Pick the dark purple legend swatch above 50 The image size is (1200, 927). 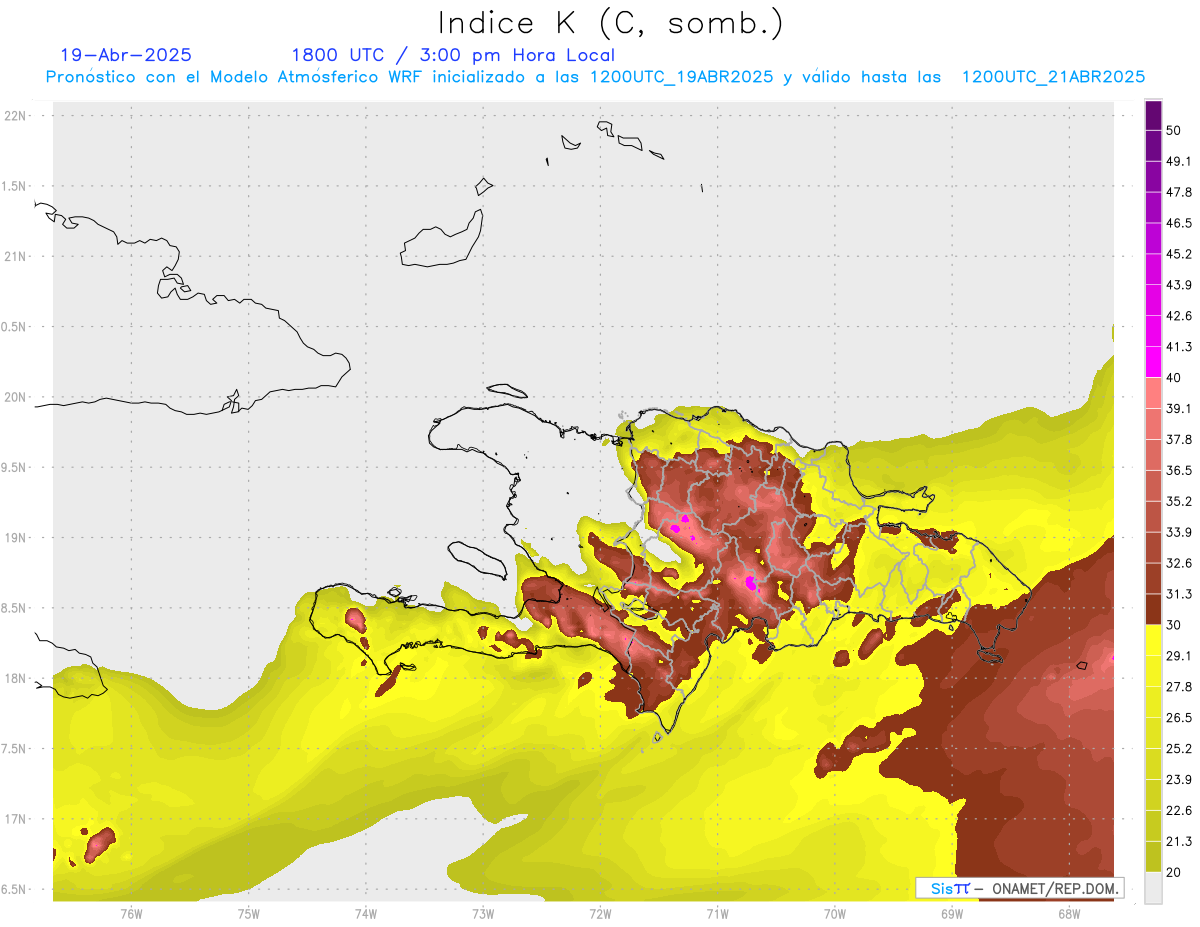[1154, 115]
